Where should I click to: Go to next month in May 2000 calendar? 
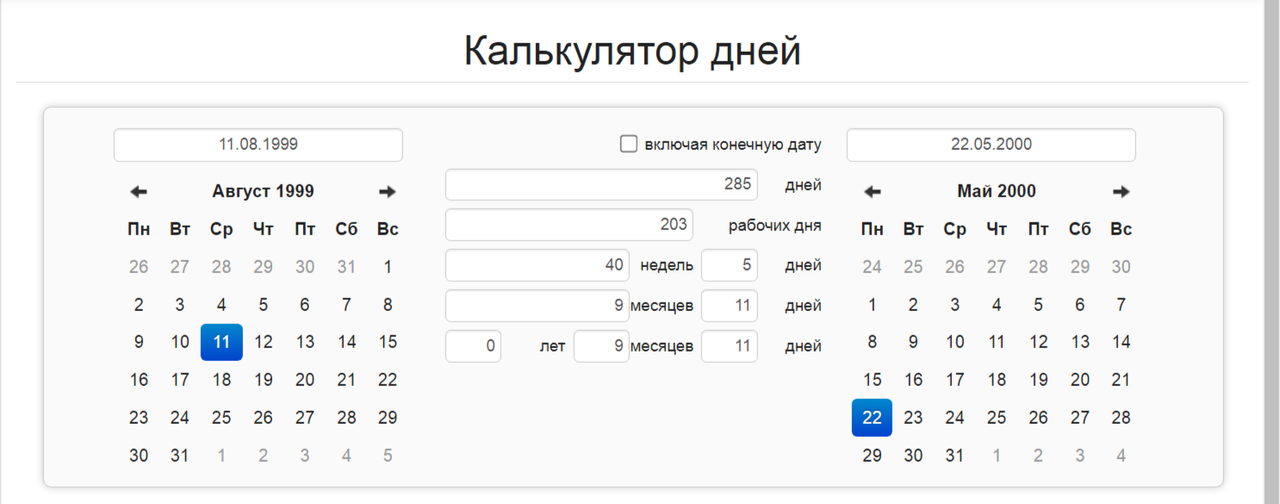click(1121, 191)
